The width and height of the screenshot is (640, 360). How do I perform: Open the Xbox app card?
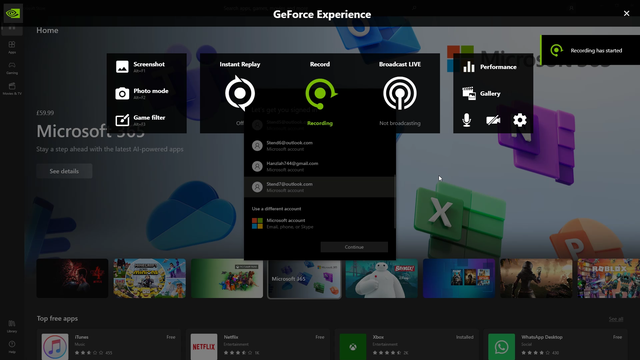407,345
